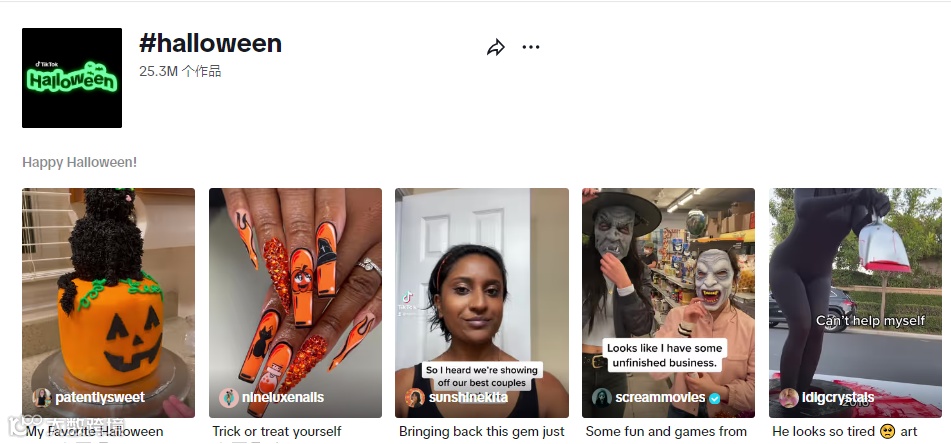The width and height of the screenshot is (951, 444).
Task: Click the screammovies username
Action: pyautogui.click(x=660, y=398)
